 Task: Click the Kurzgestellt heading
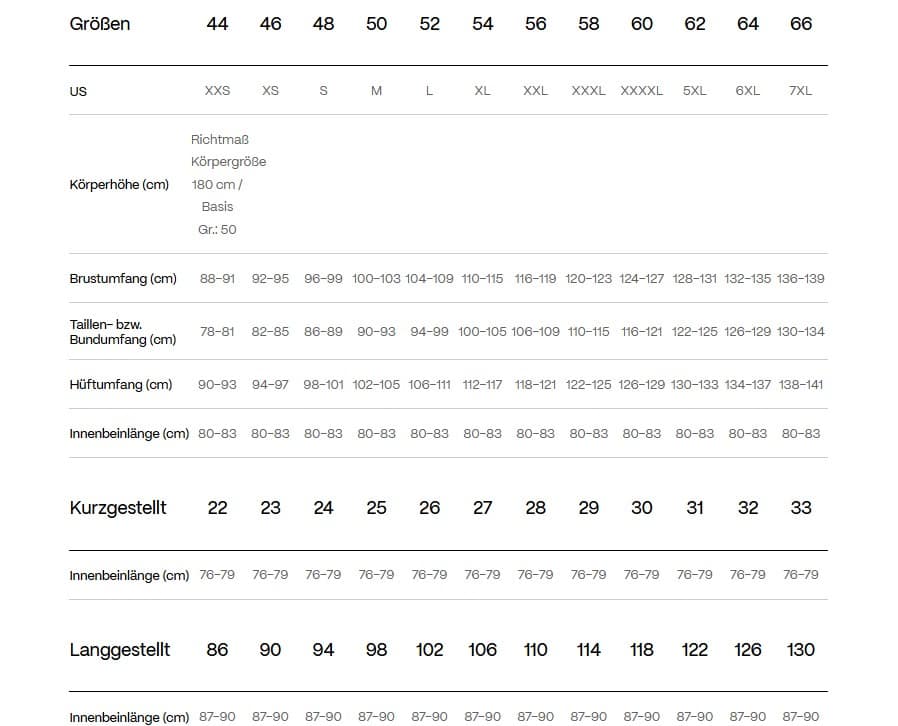tap(118, 508)
